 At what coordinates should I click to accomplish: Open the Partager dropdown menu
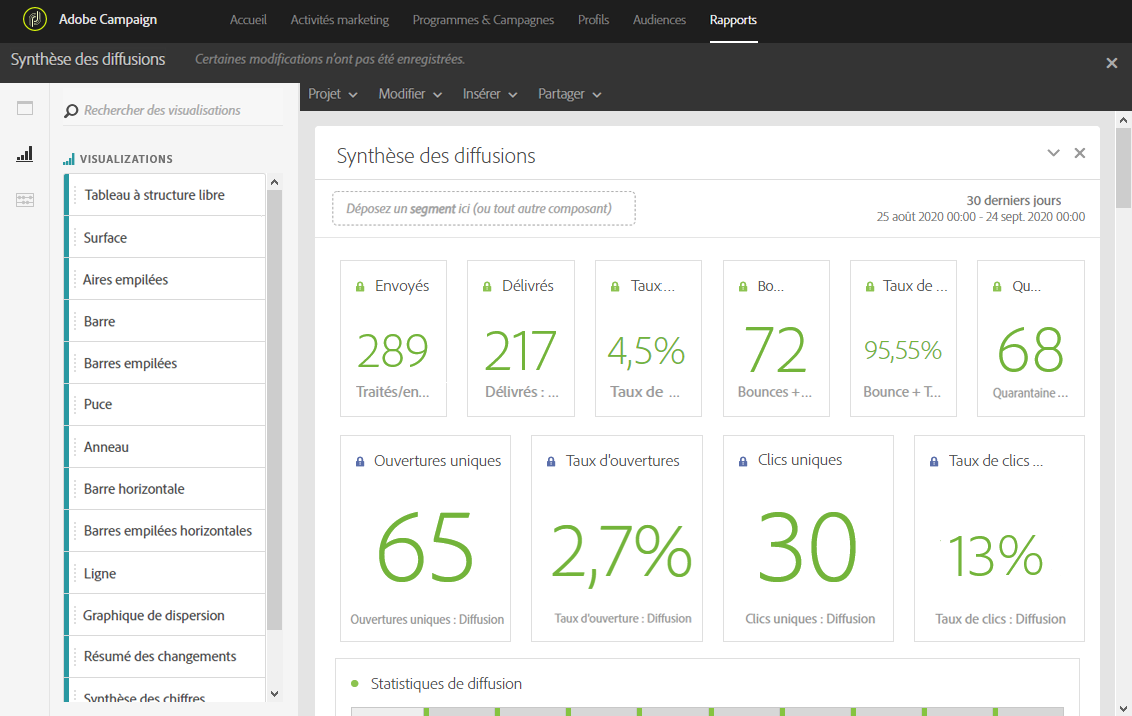coord(569,94)
